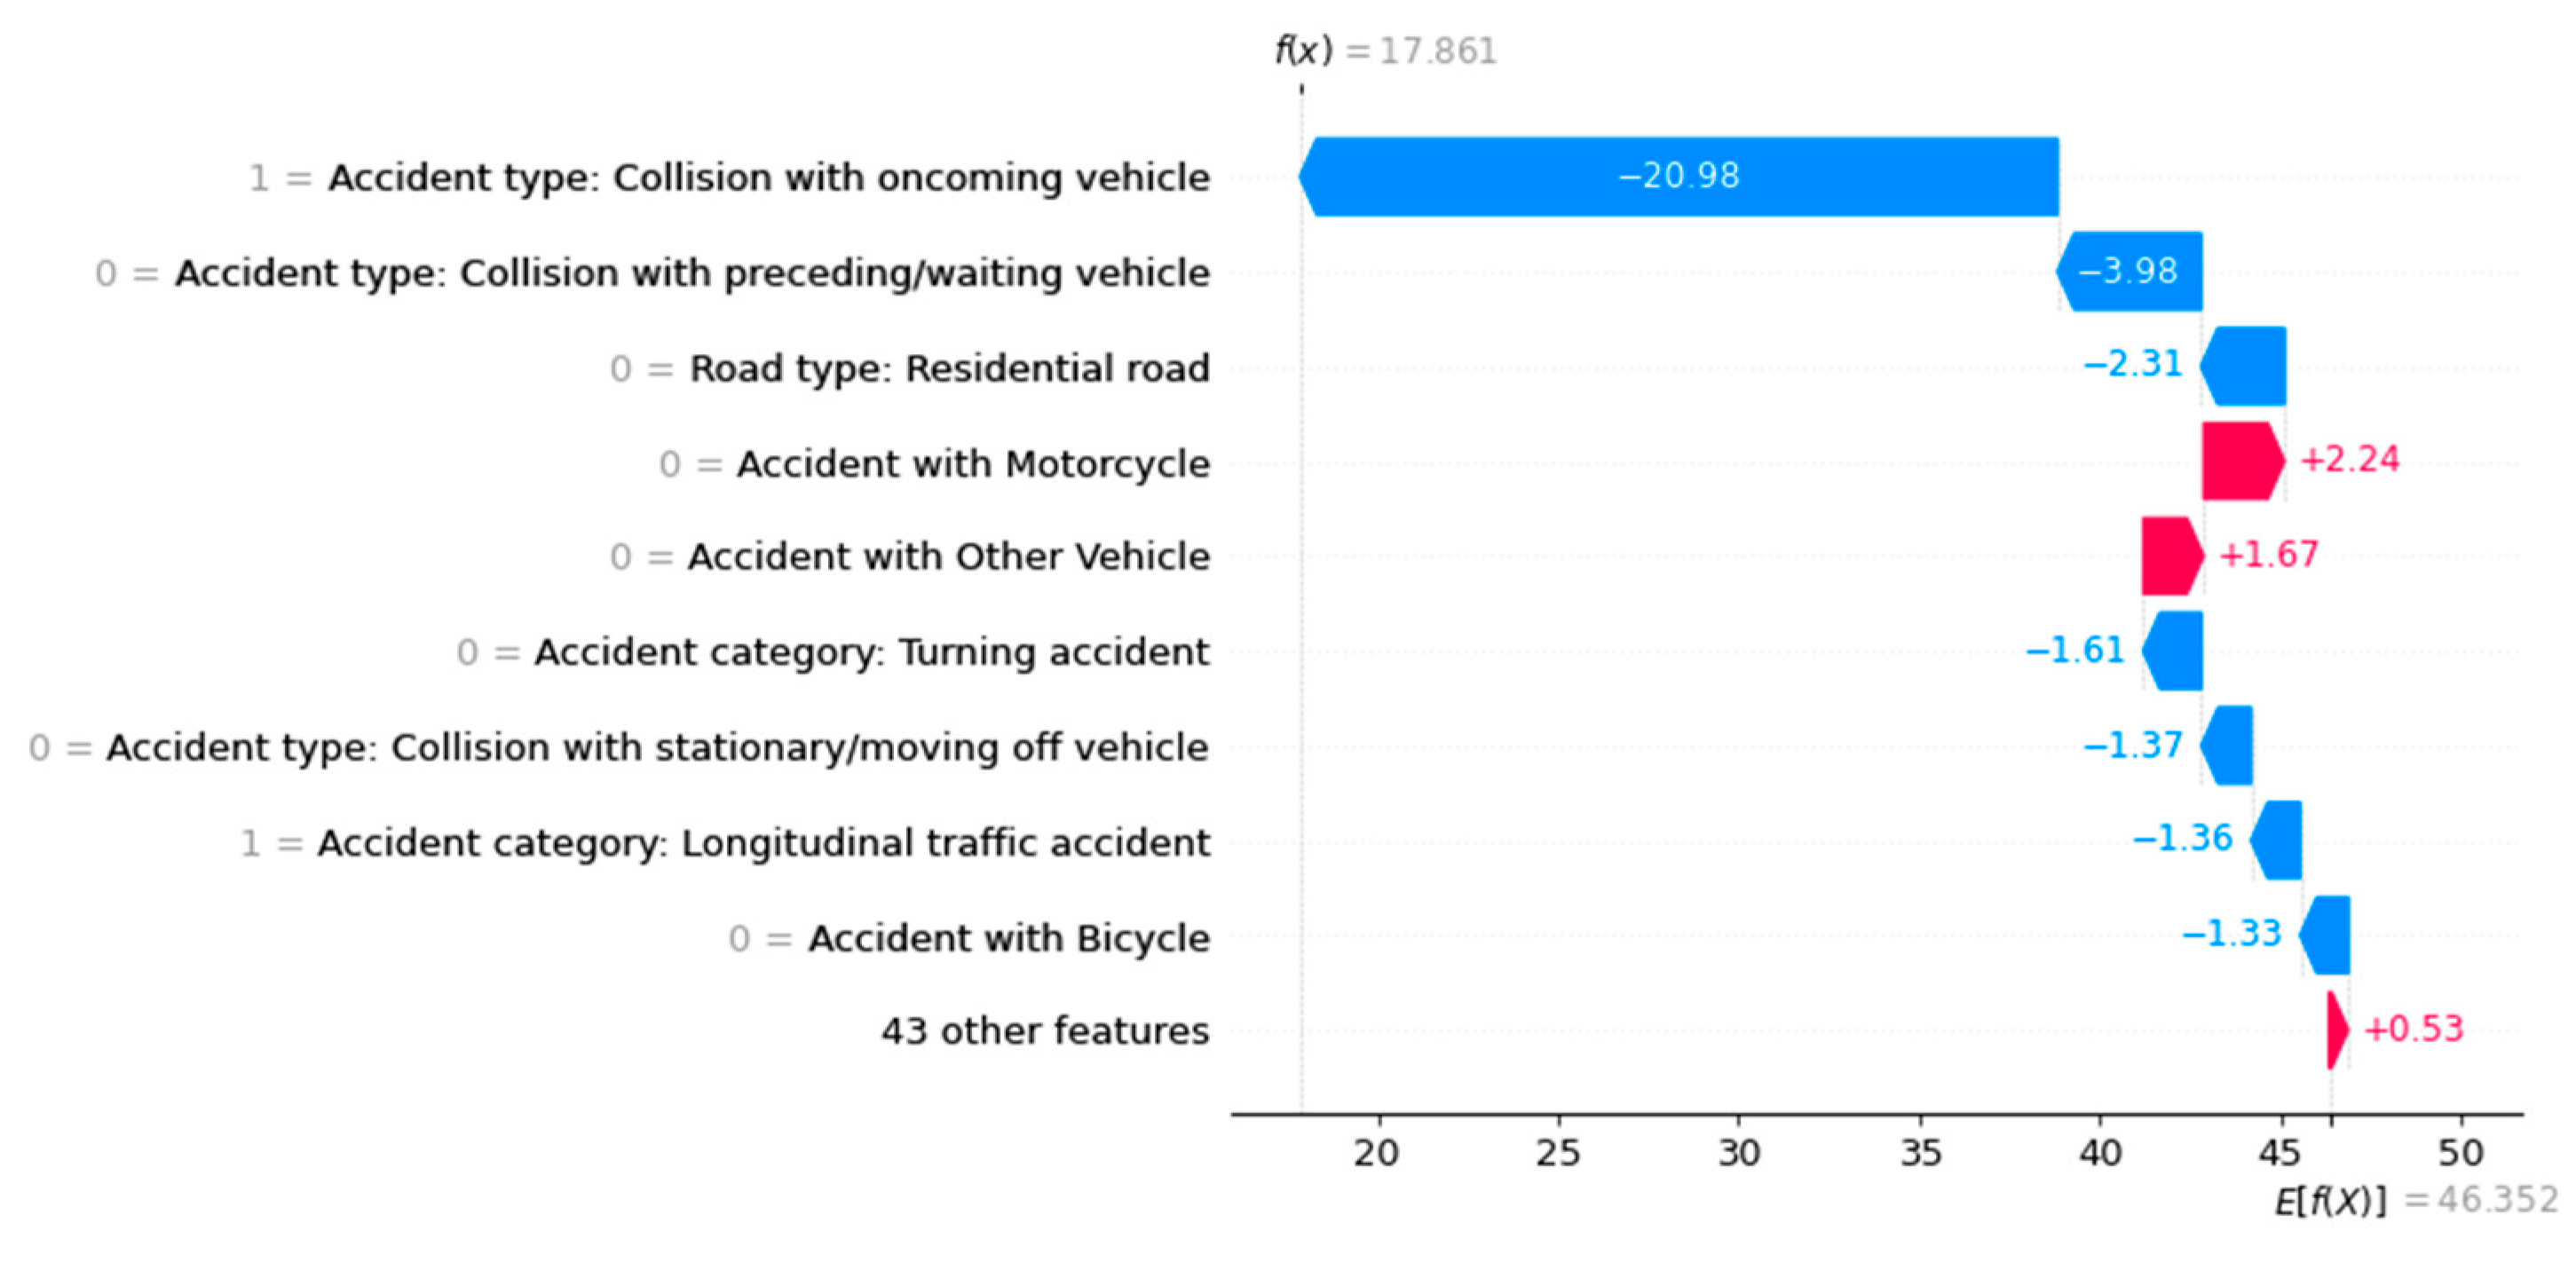Click the f(x) = 17.861 text
This screenshot has height=1263, width=2576.
1385,50
